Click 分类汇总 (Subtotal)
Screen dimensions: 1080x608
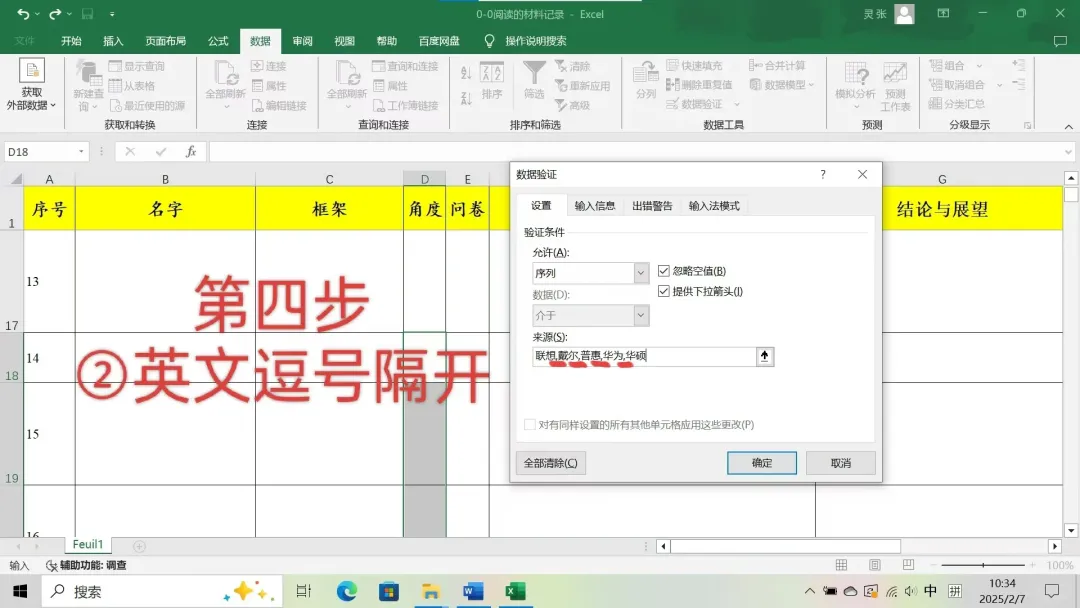click(x=957, y=104)
